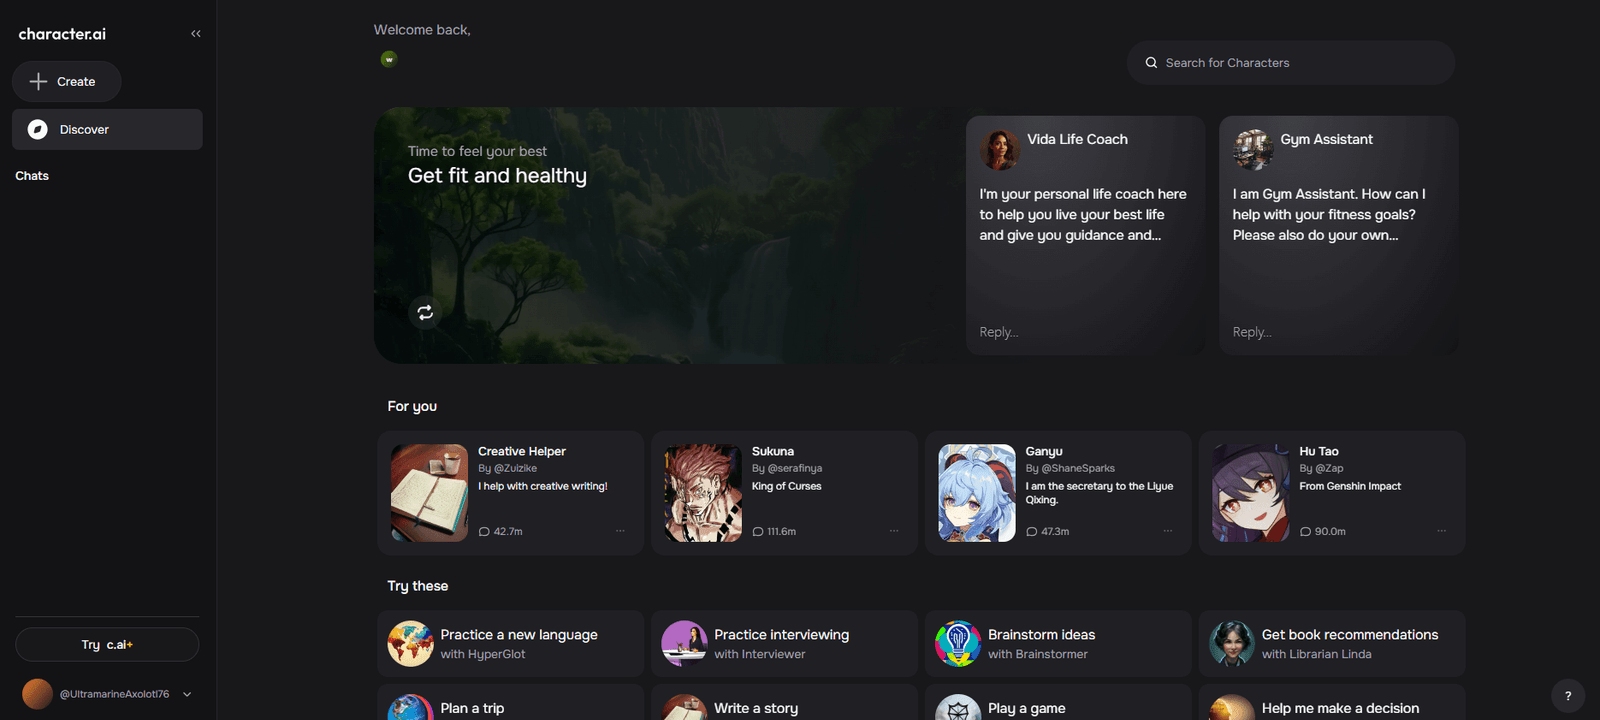This screenshot has width=1600, height=720.
Task: Open more options on the Creative Helper card
Action: [620, 531]
